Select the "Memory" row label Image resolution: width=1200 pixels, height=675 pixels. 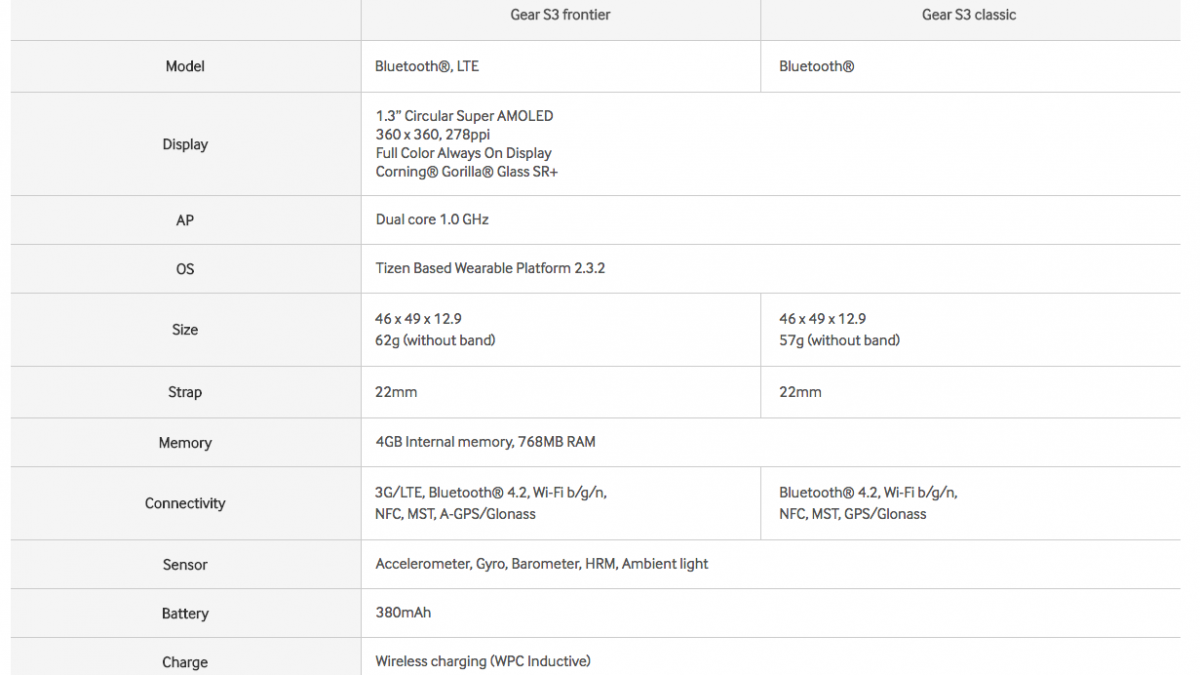pos(185,442)
